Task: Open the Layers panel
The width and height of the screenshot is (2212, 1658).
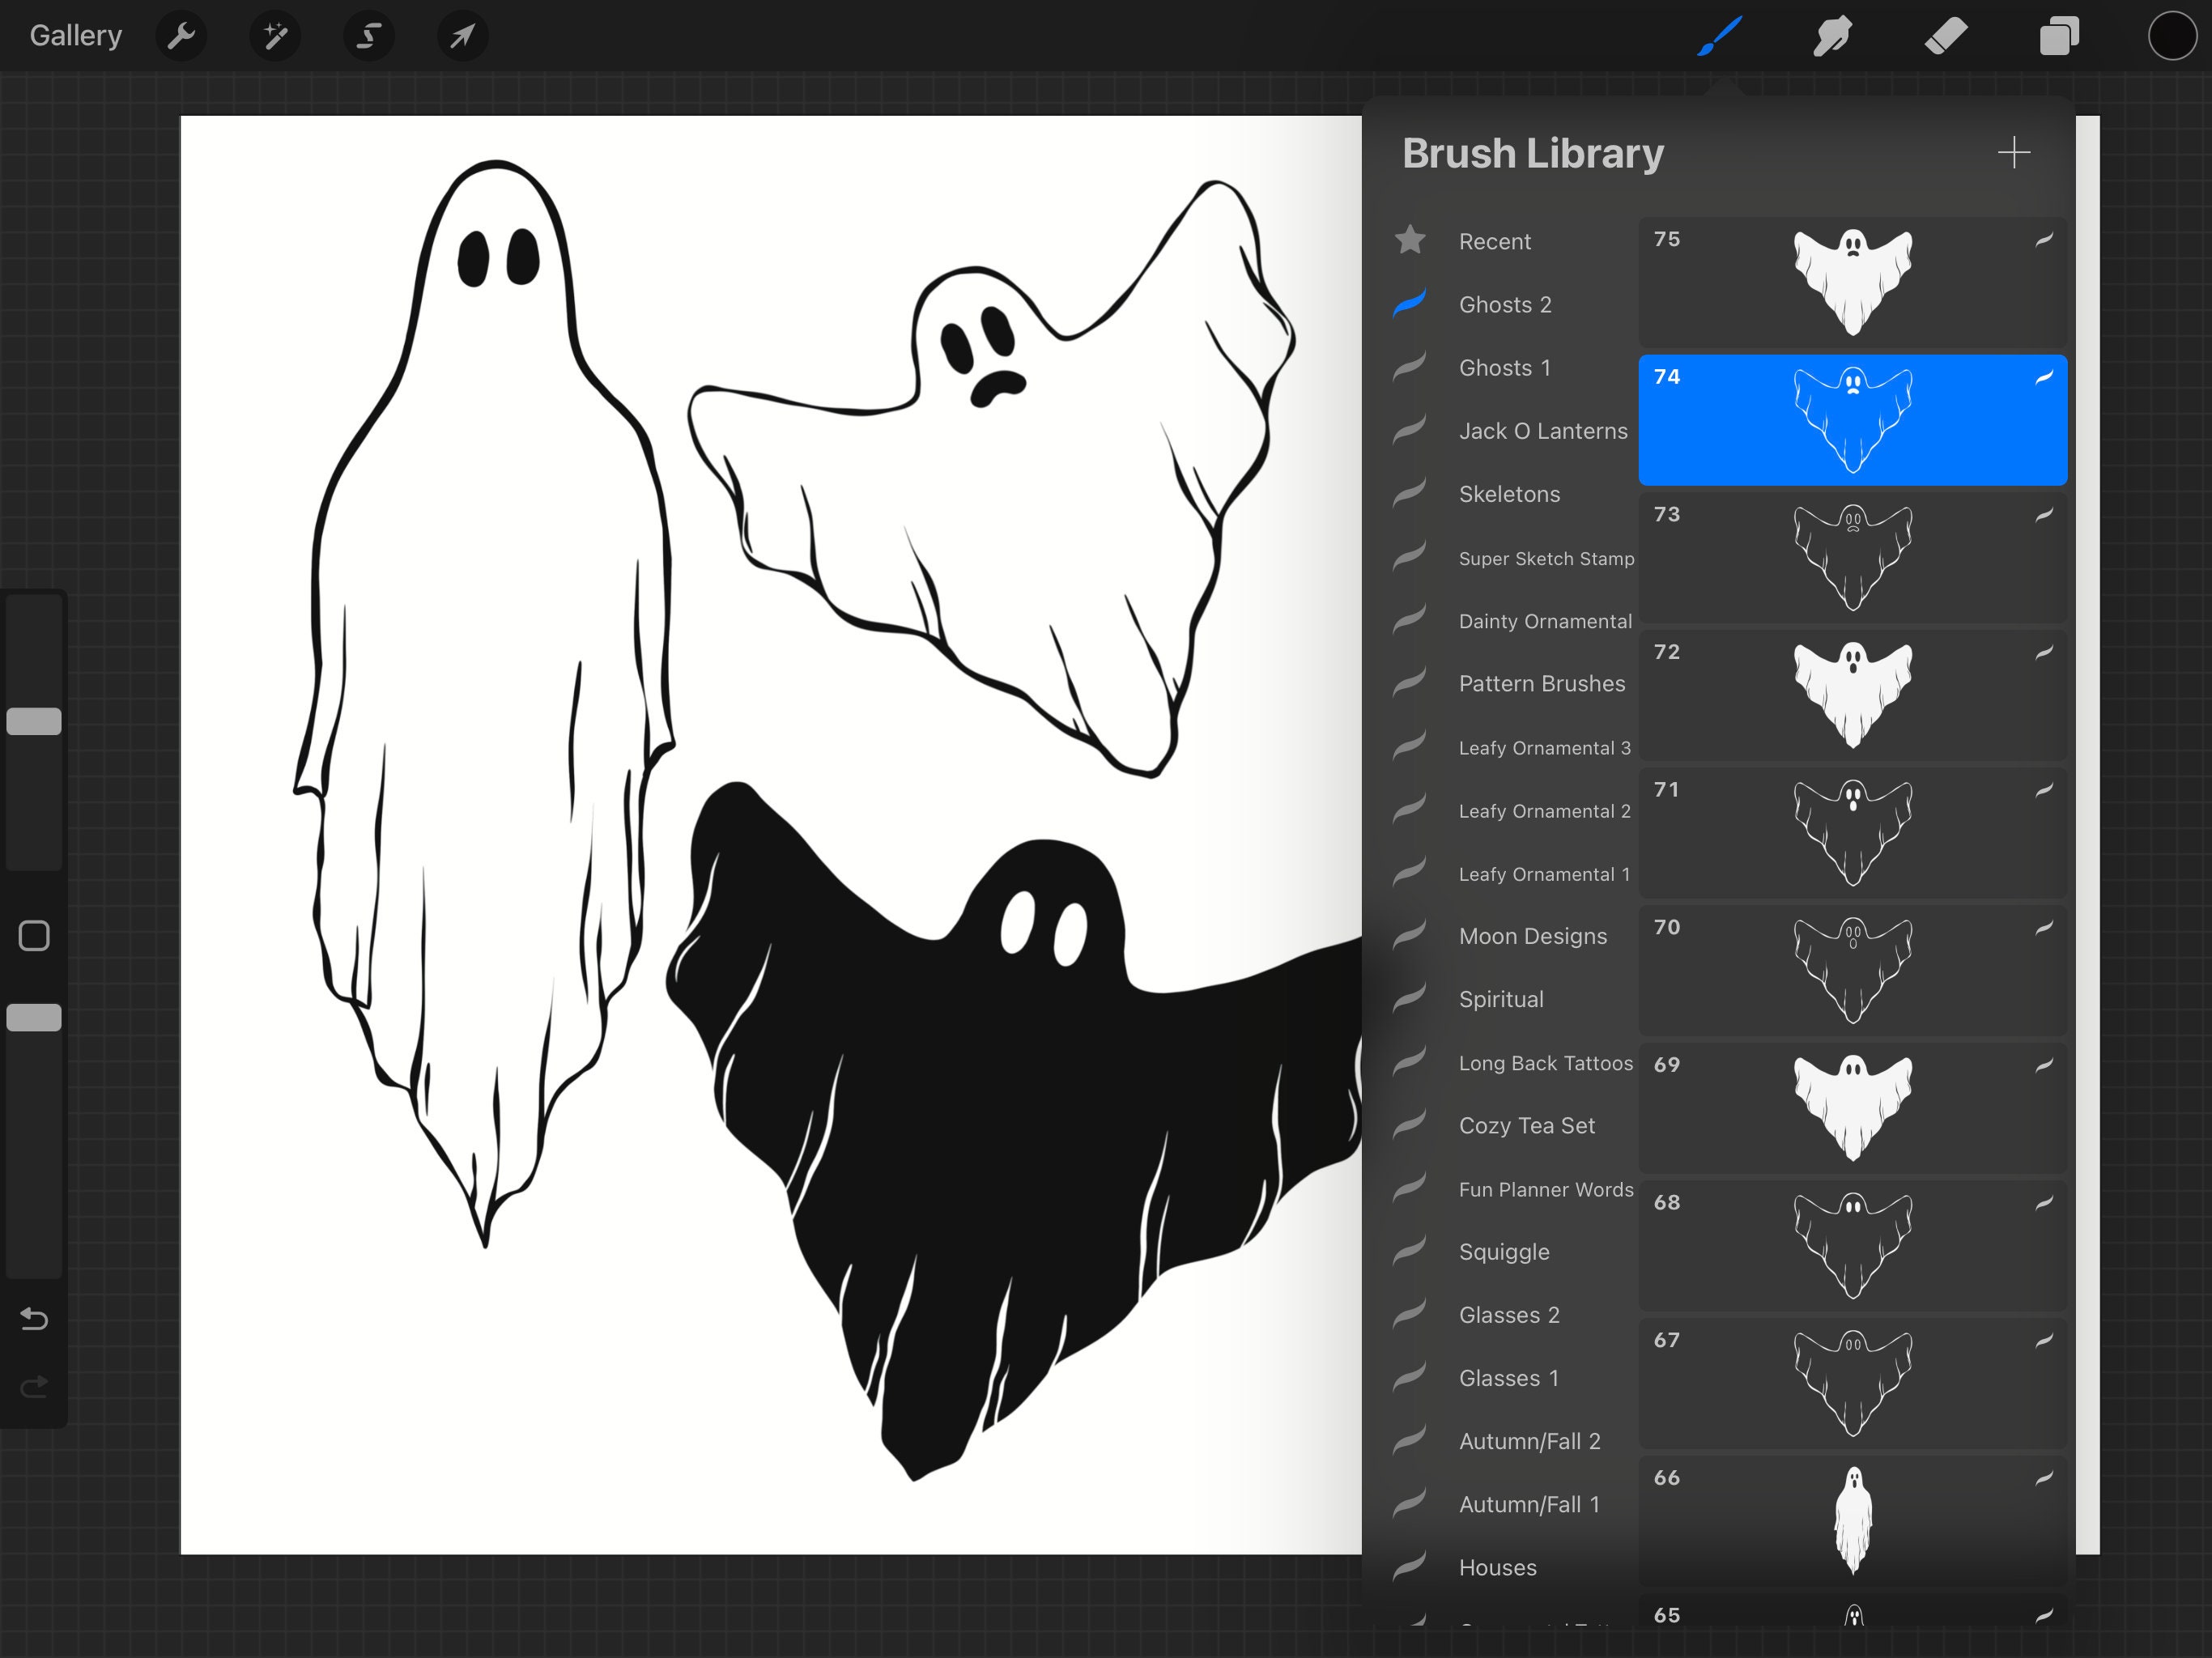Action: tap(2059, 35)
